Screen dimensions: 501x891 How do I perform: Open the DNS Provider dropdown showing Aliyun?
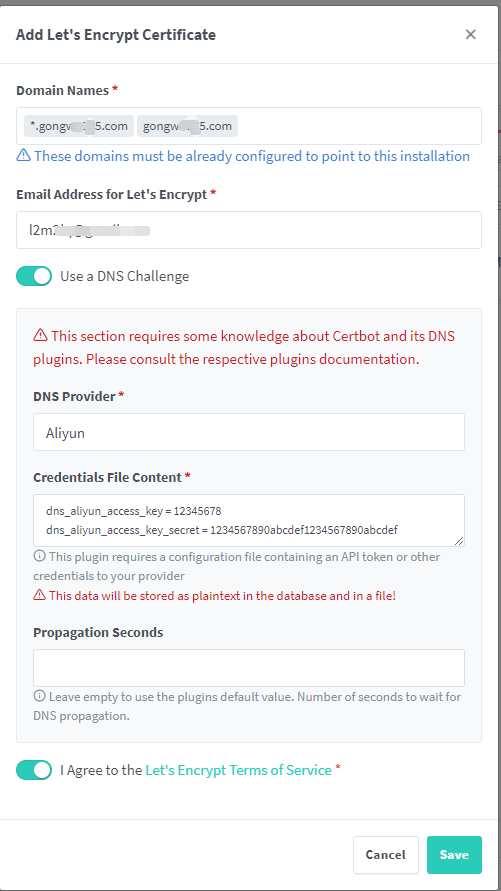249,432
